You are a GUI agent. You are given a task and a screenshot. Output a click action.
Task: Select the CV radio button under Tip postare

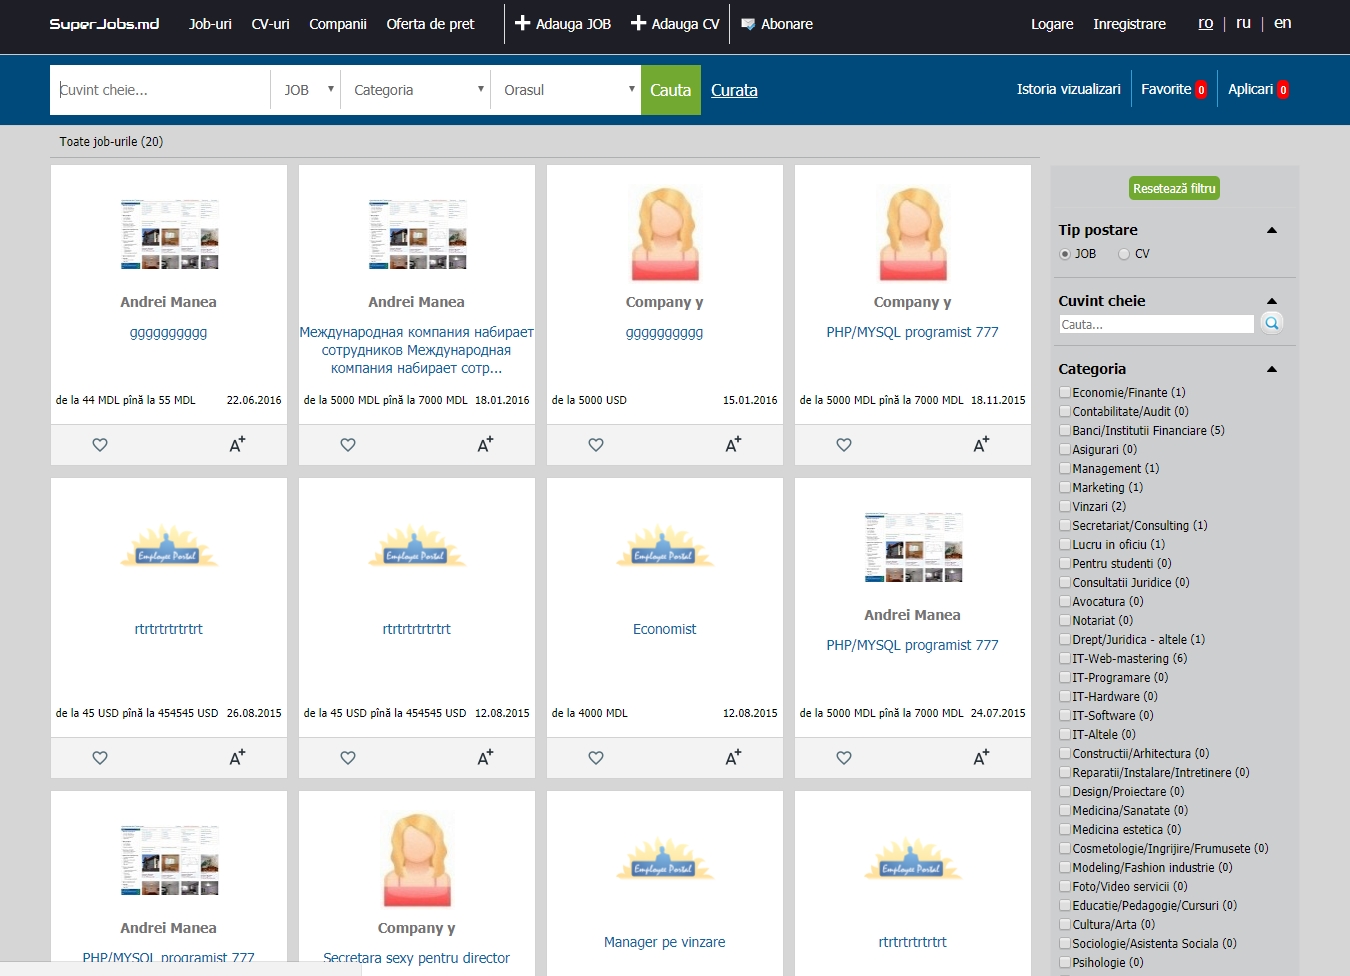(1124, 254)
